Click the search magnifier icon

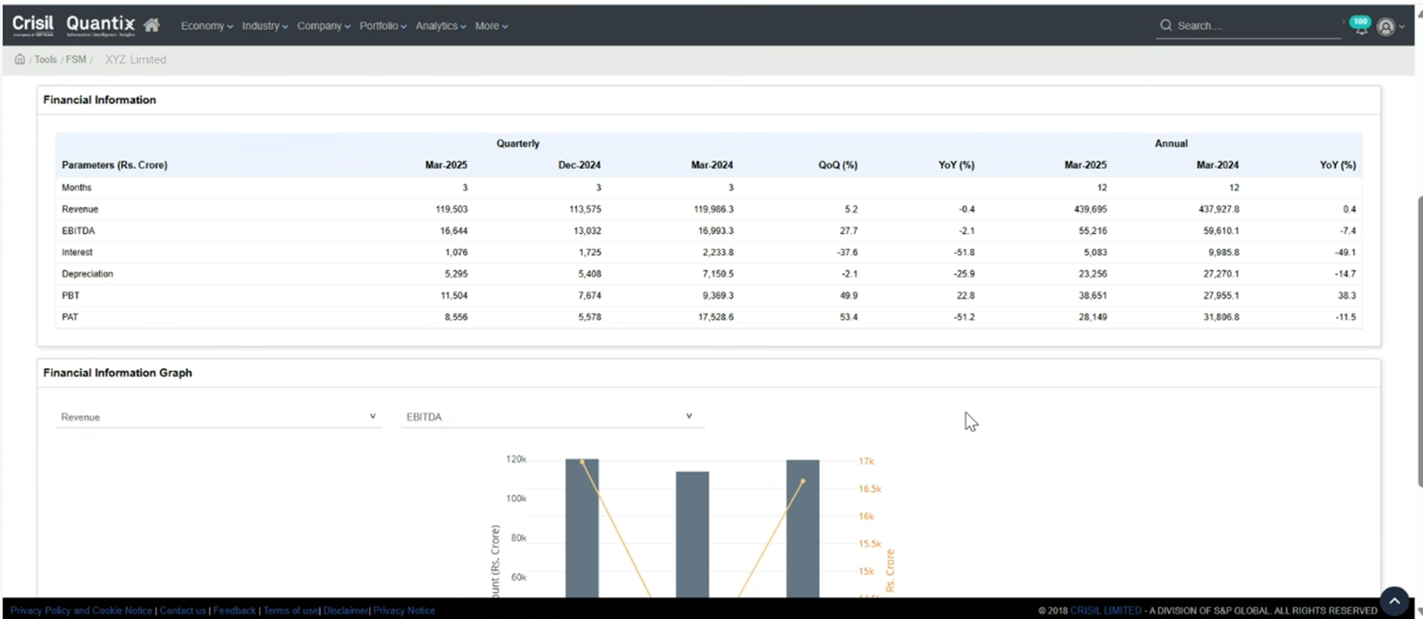[x=1166, y=26]
